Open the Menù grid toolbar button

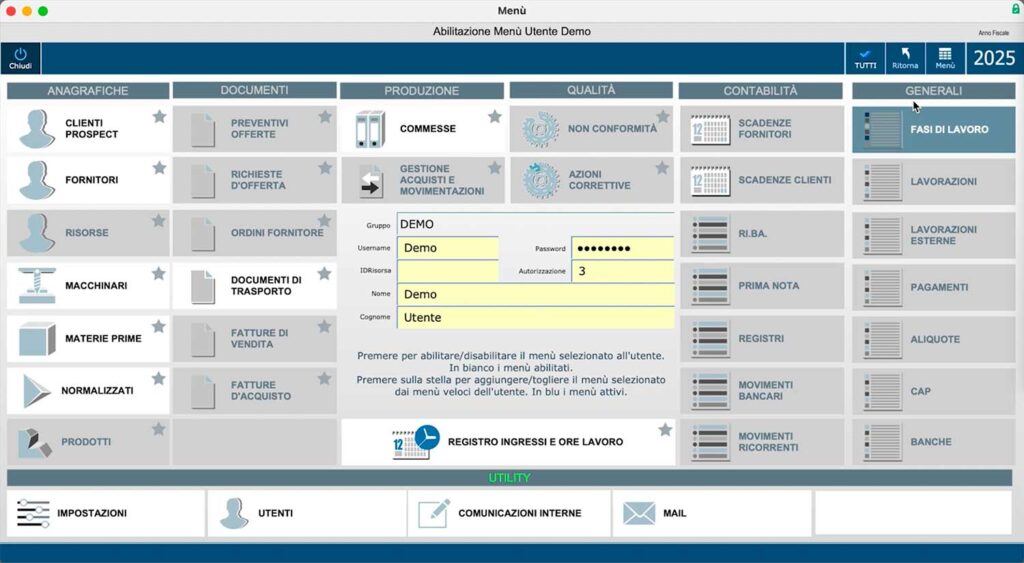pyautogui.click(x=945, y=58)
